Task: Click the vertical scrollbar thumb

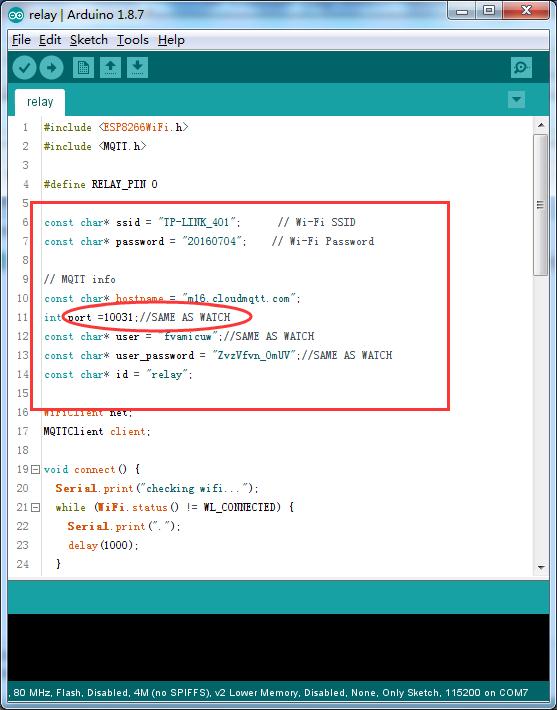Action: pyautogui.click(x=541, y=205)
